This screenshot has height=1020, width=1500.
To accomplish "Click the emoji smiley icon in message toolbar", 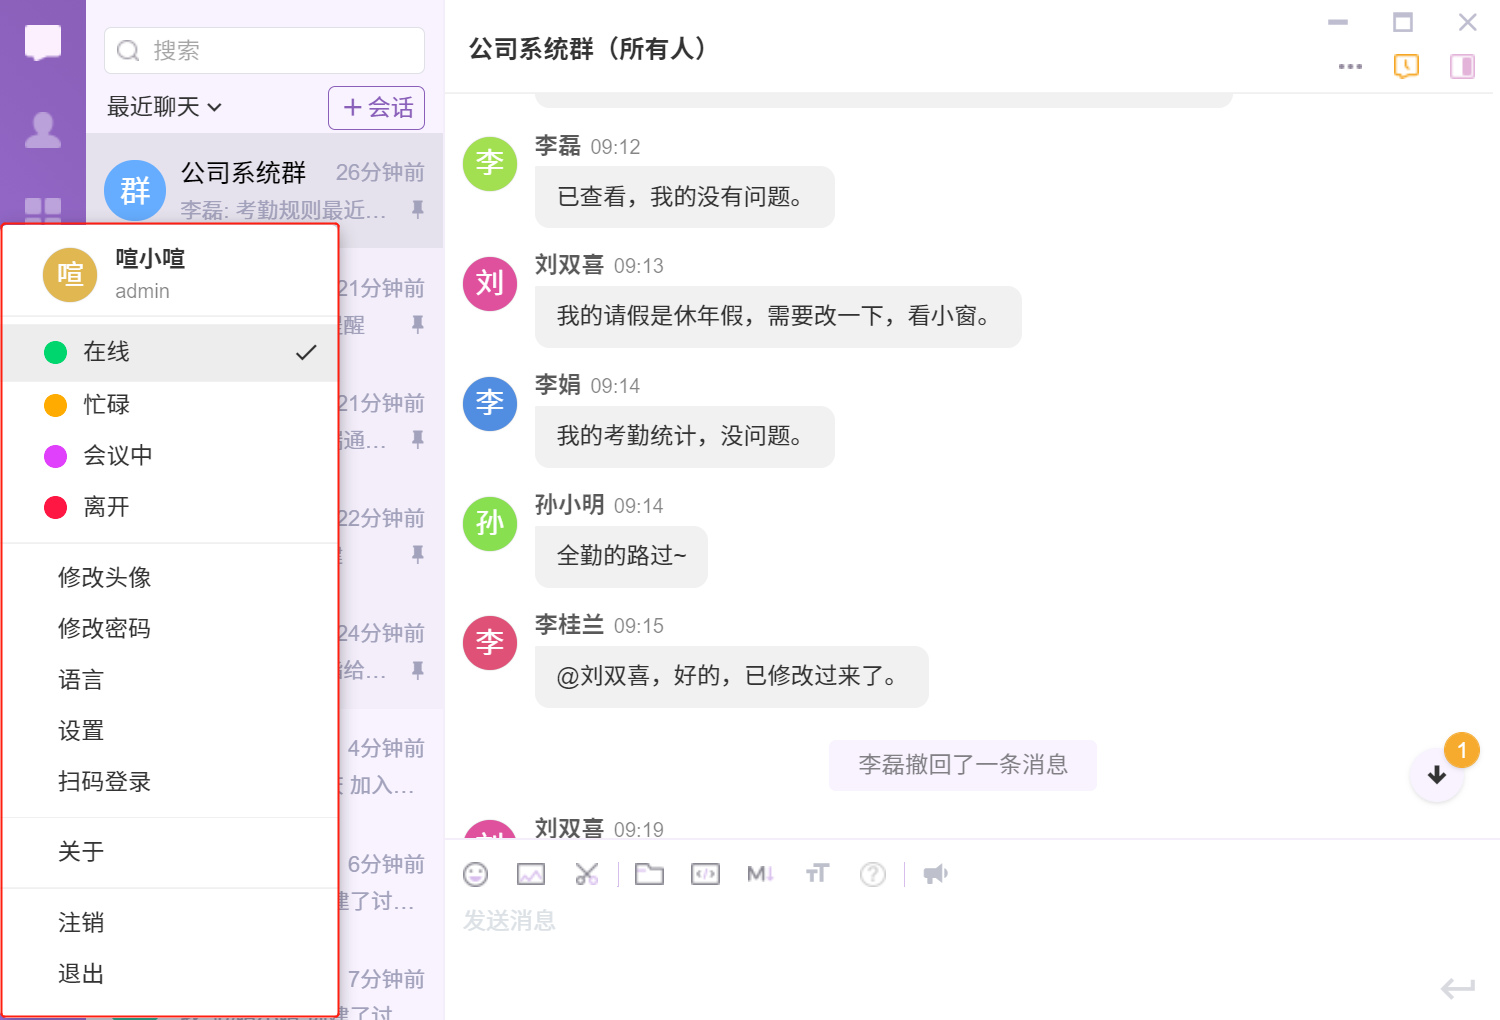I will (476, 874).
